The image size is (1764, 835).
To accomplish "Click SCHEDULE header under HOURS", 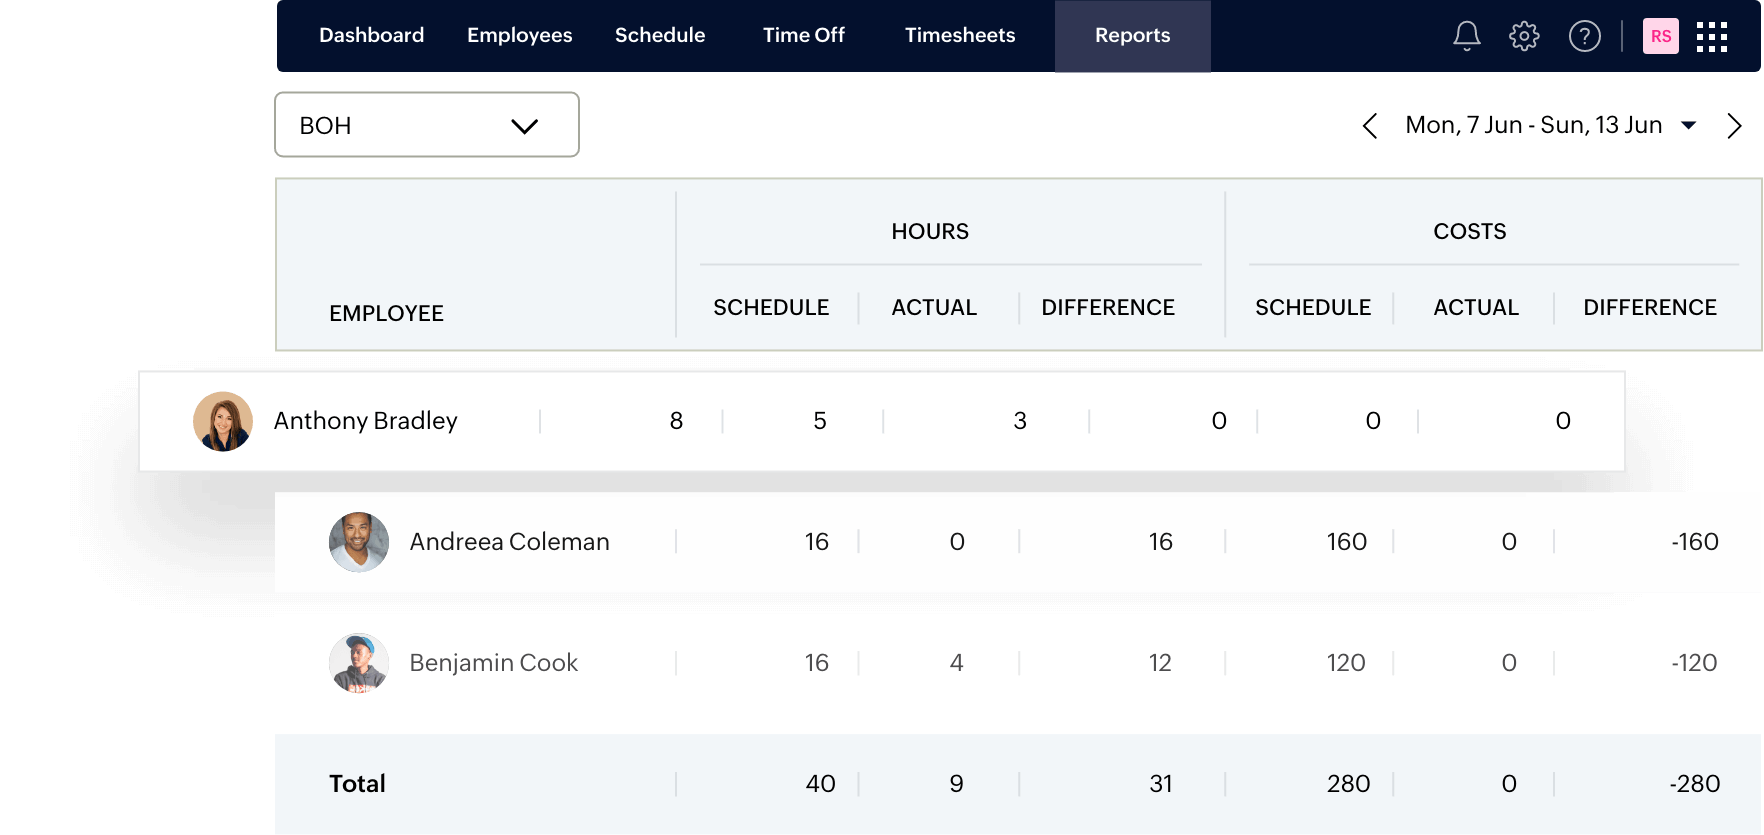I will (x=771, y=307).
